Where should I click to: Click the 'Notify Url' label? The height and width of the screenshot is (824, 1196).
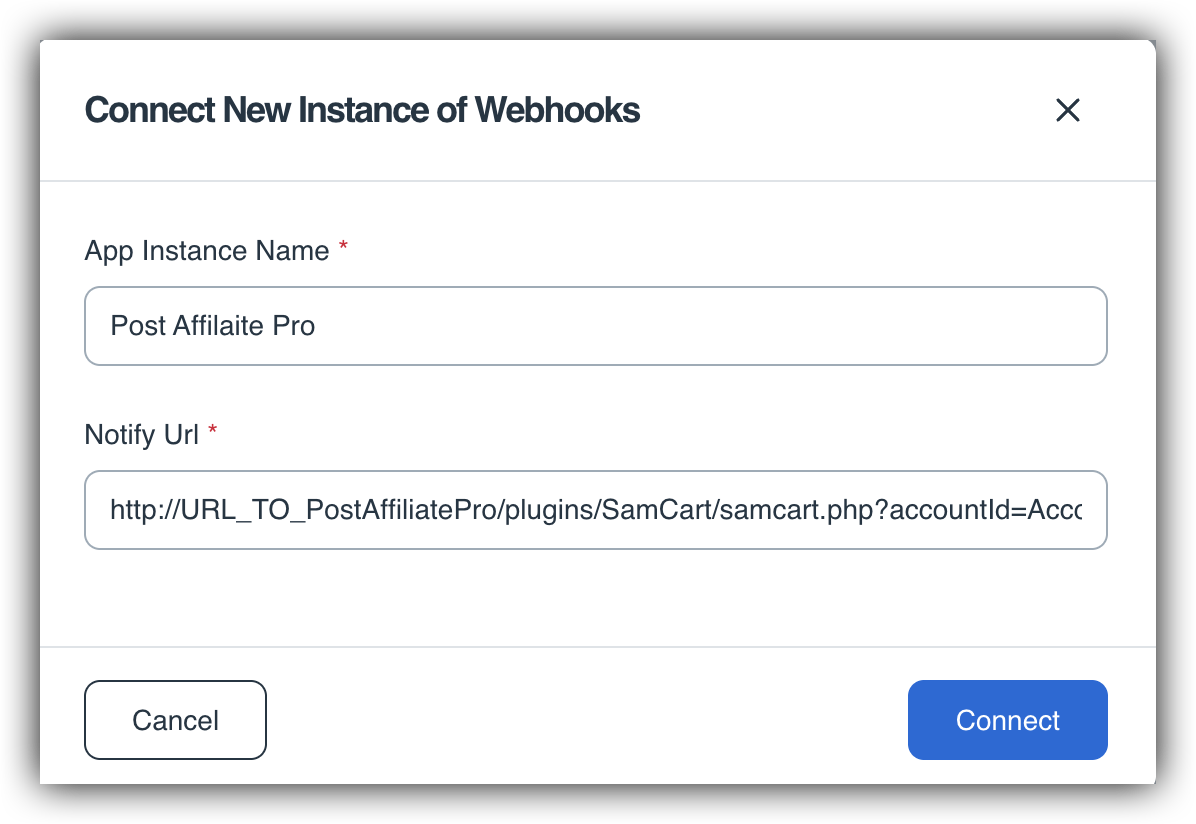[141, 435]
